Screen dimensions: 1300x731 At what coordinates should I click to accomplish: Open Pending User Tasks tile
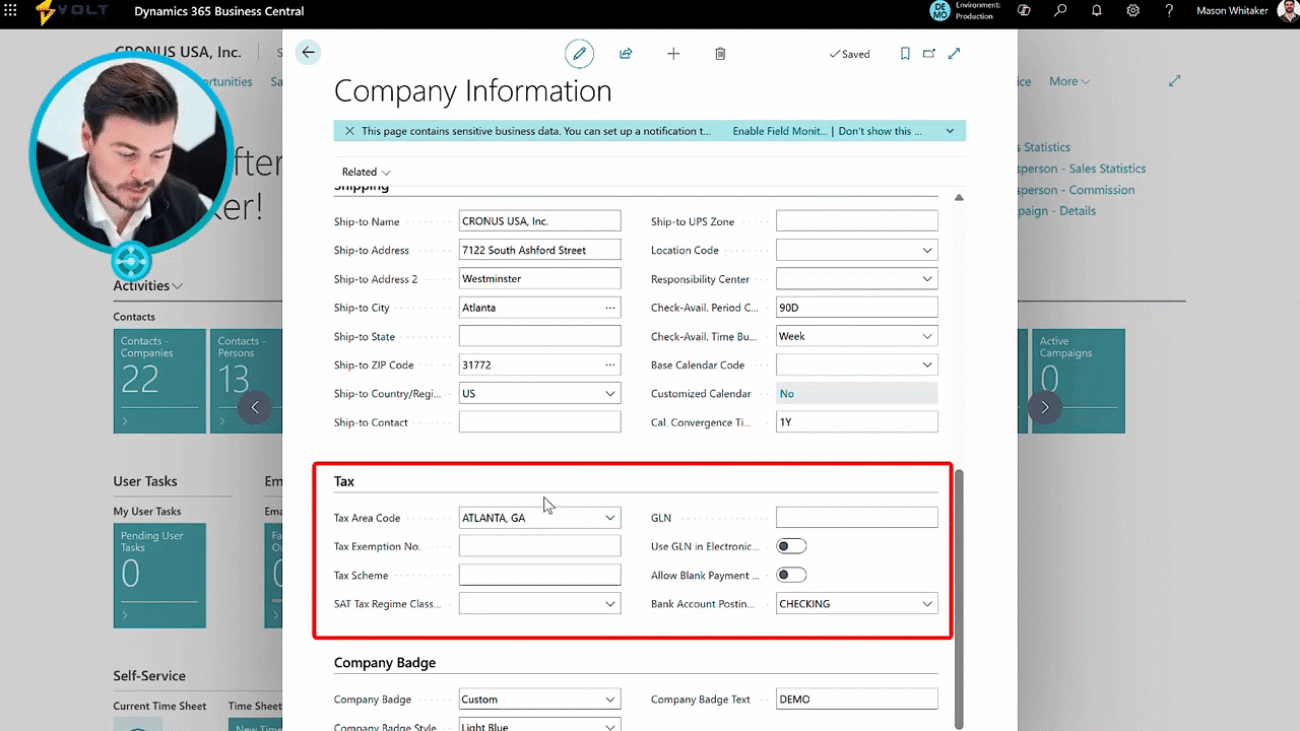pos(159,575)
